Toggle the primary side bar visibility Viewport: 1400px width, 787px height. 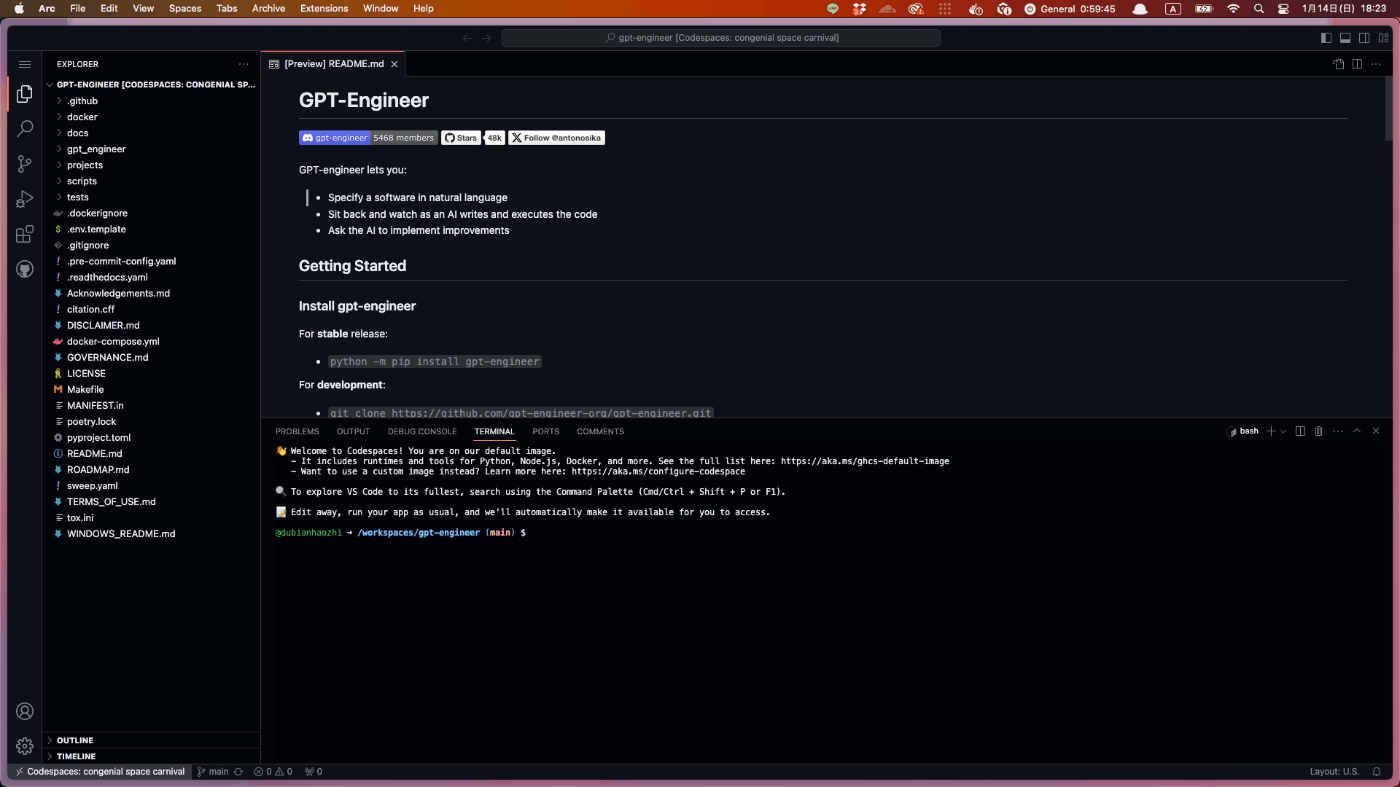coord(1326,38)
